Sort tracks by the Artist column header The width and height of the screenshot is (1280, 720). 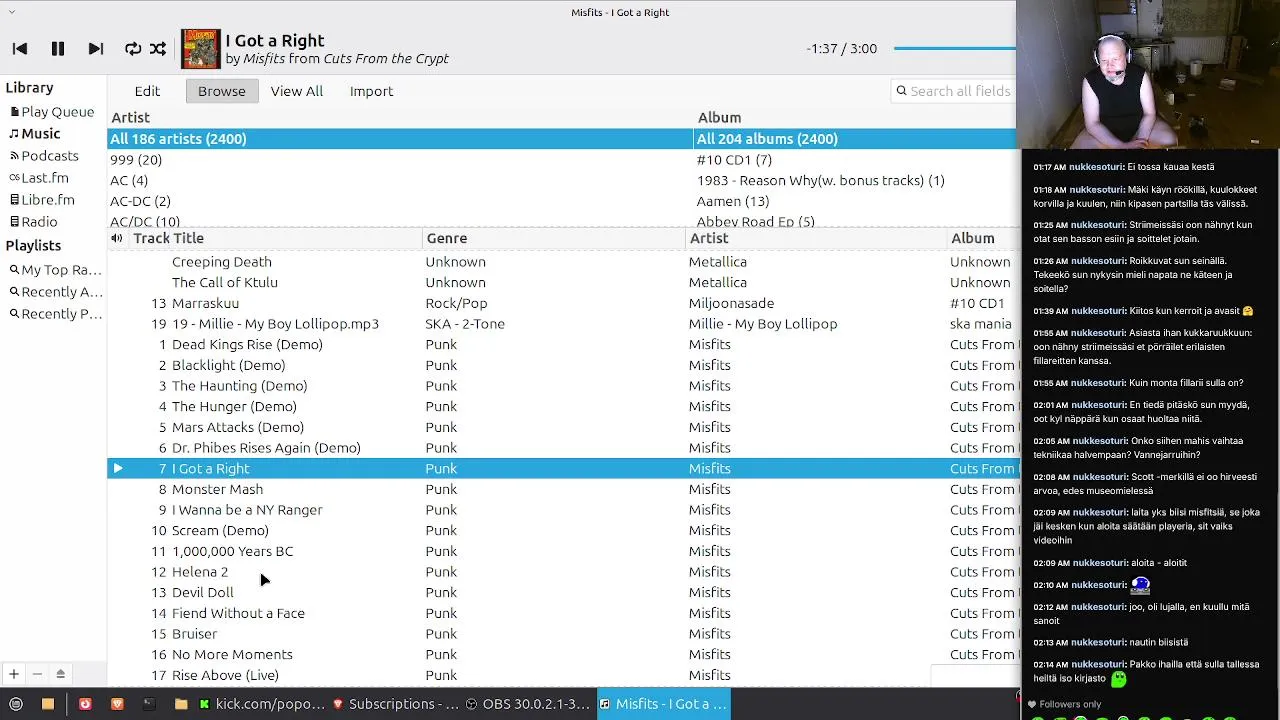[x=709, y=238]
